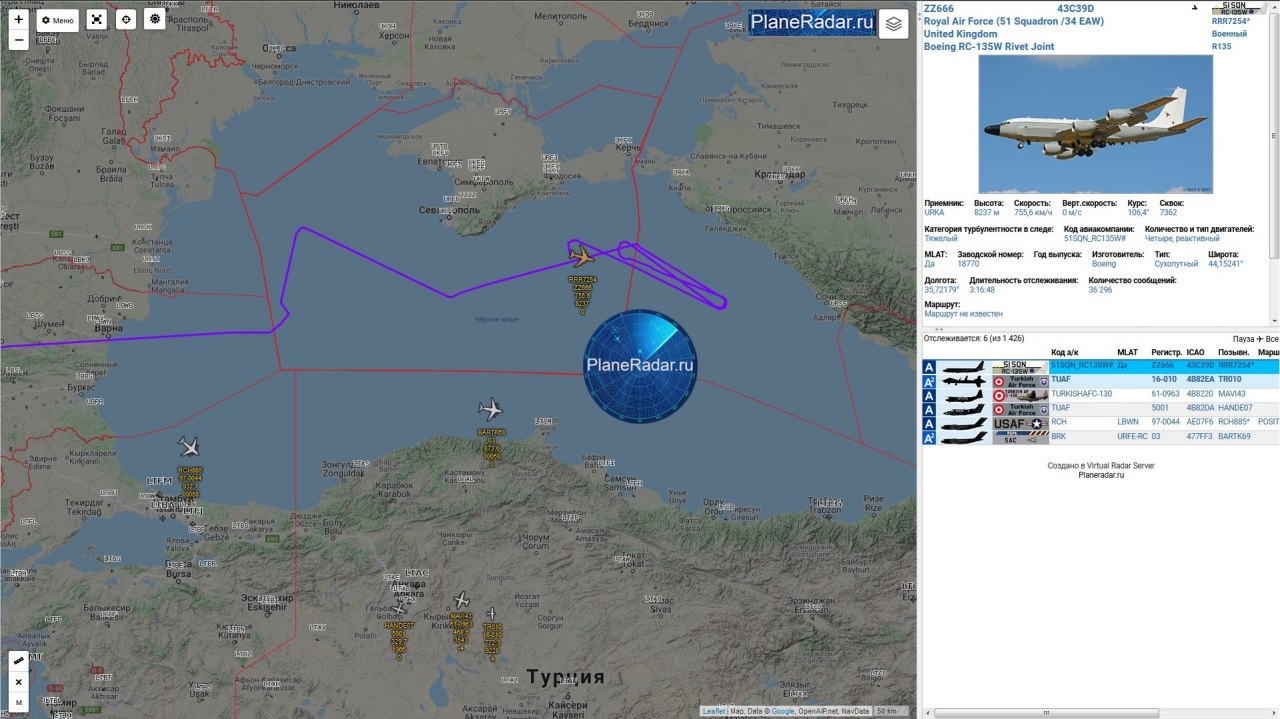Click the 43C39D ICAO code in details header
Image resolution: width=1280 pixels, height=719 pixels.
pyautogui.click(x=1075, y=9)
